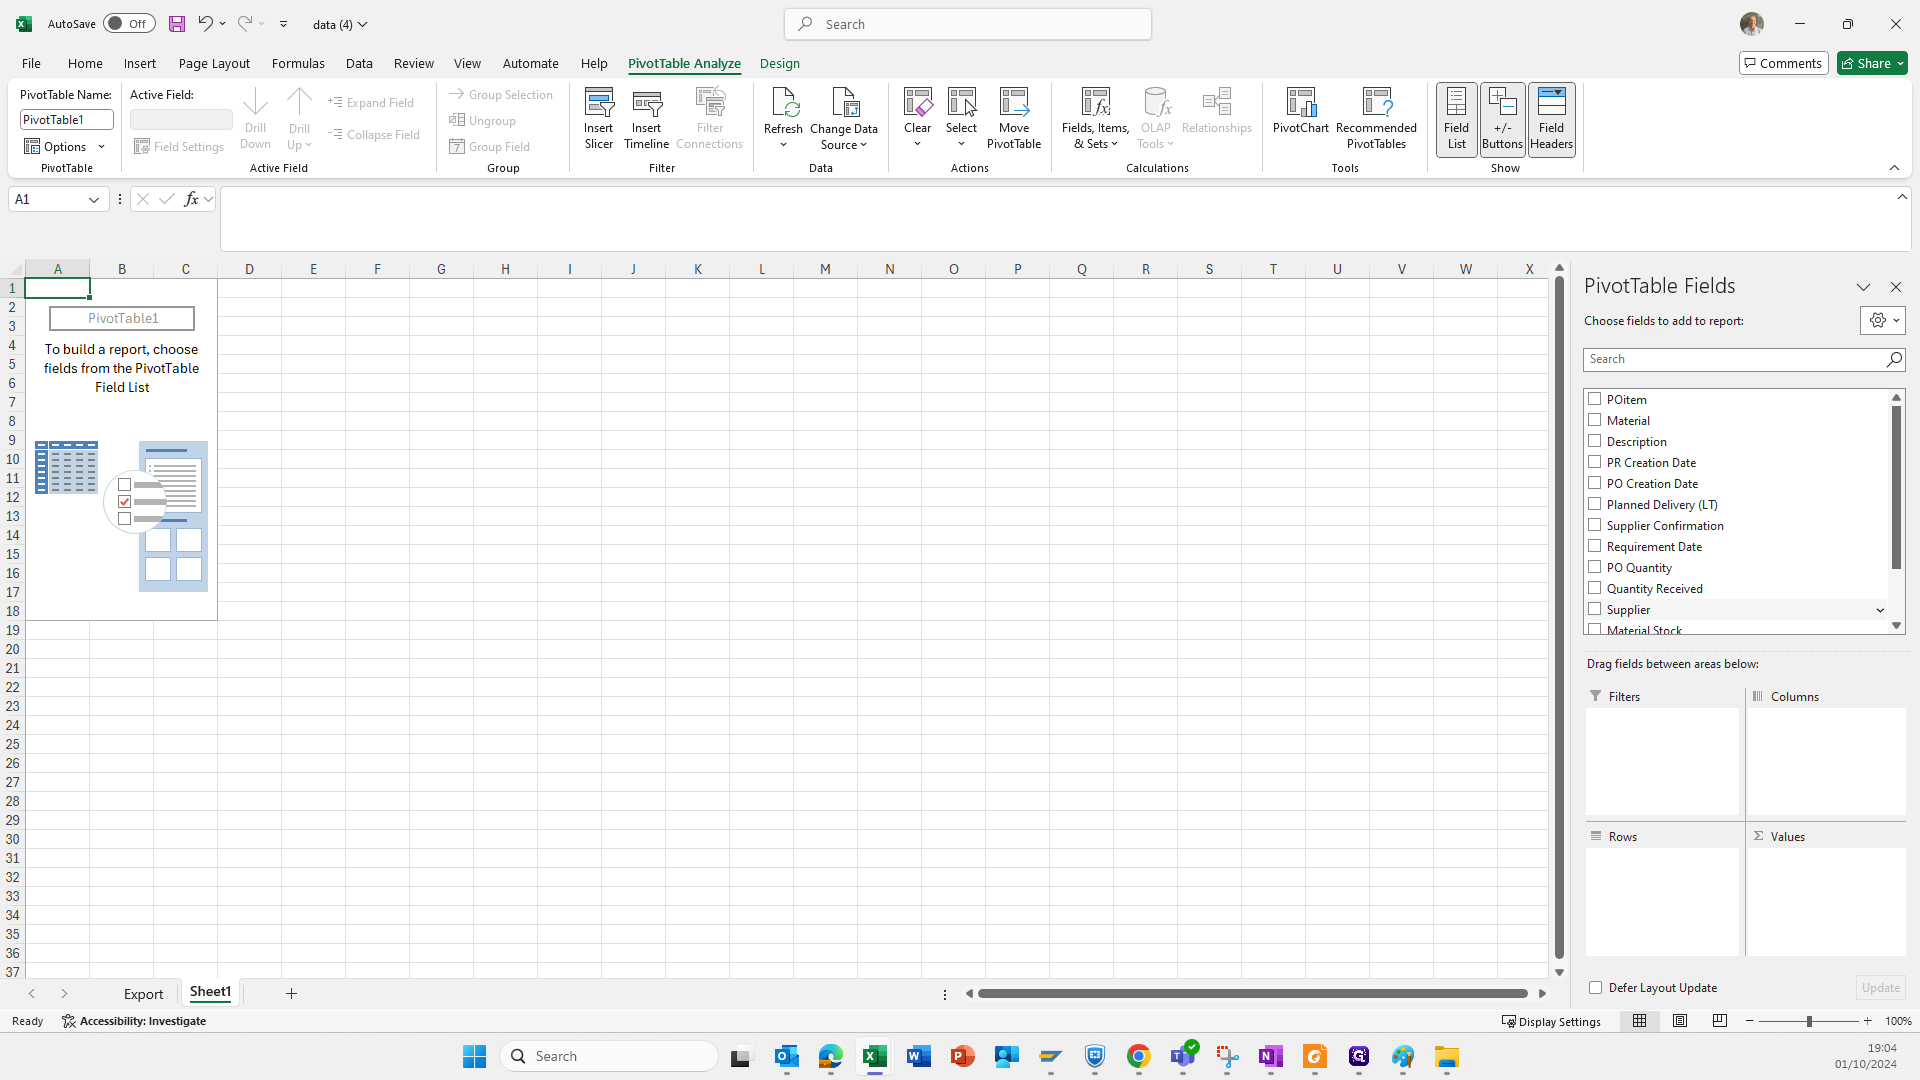Image resolution: width=1920 pixels, height=1080 pixels.
Task: Open the PivotTable Fields task pane options
Action: (1863, 287)
